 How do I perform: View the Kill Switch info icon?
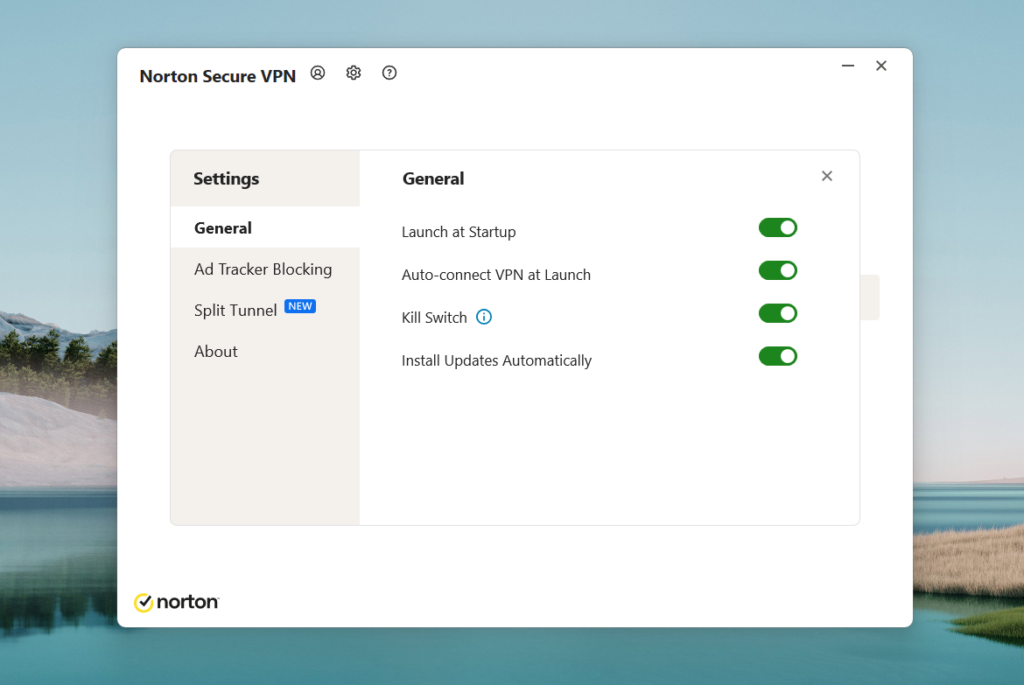(483, 317)
